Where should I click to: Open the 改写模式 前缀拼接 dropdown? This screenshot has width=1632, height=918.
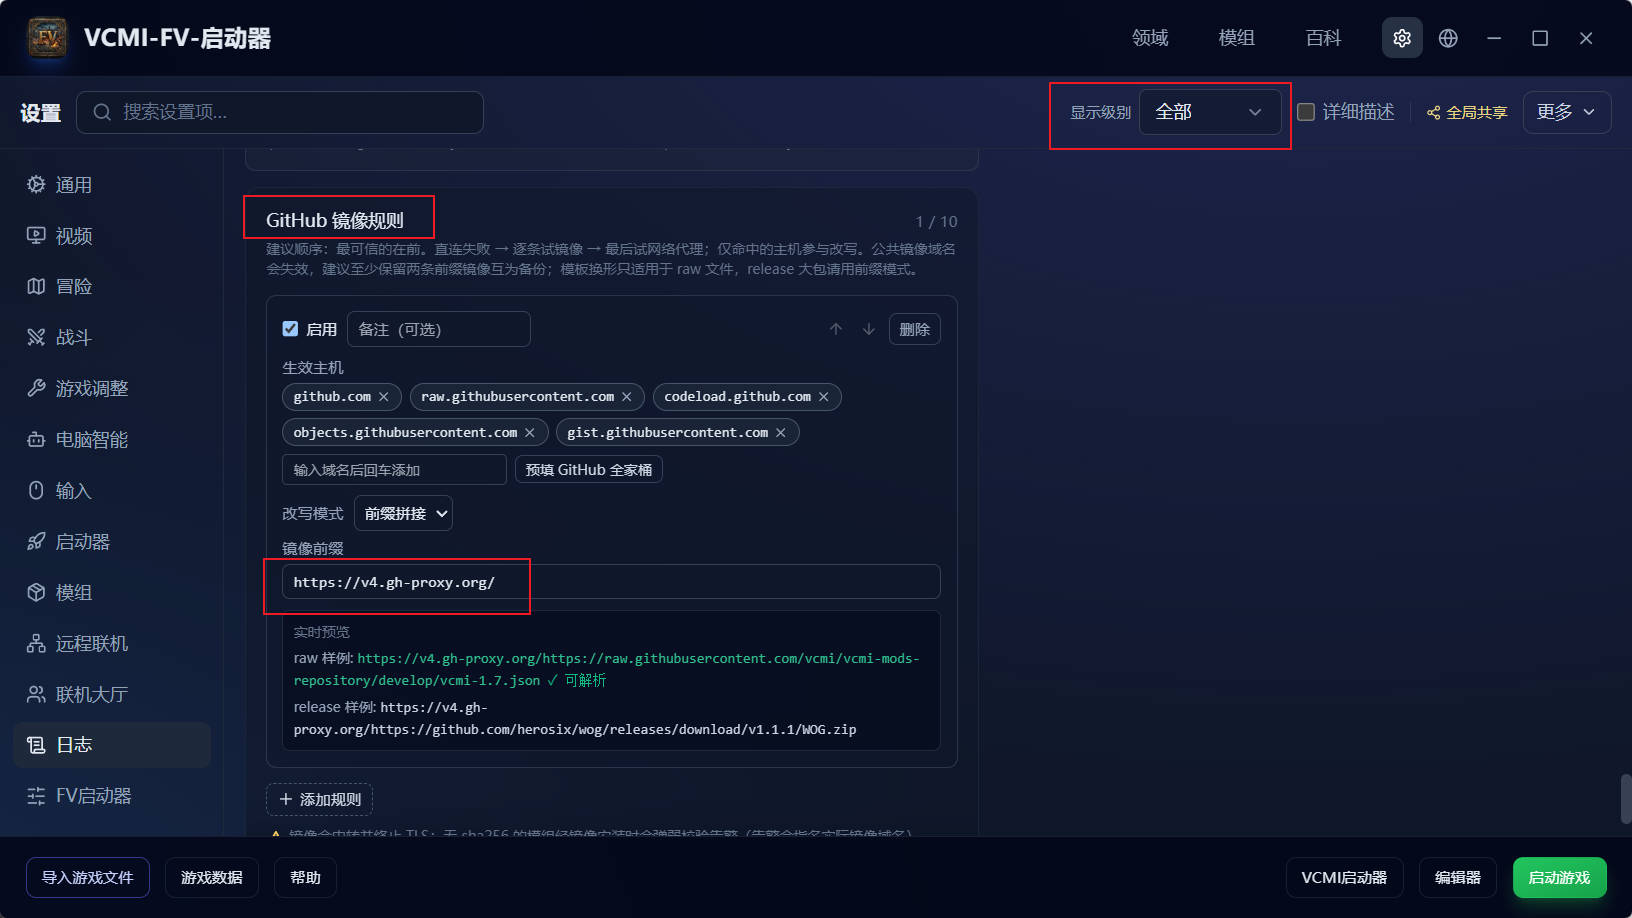click(403, 514)
